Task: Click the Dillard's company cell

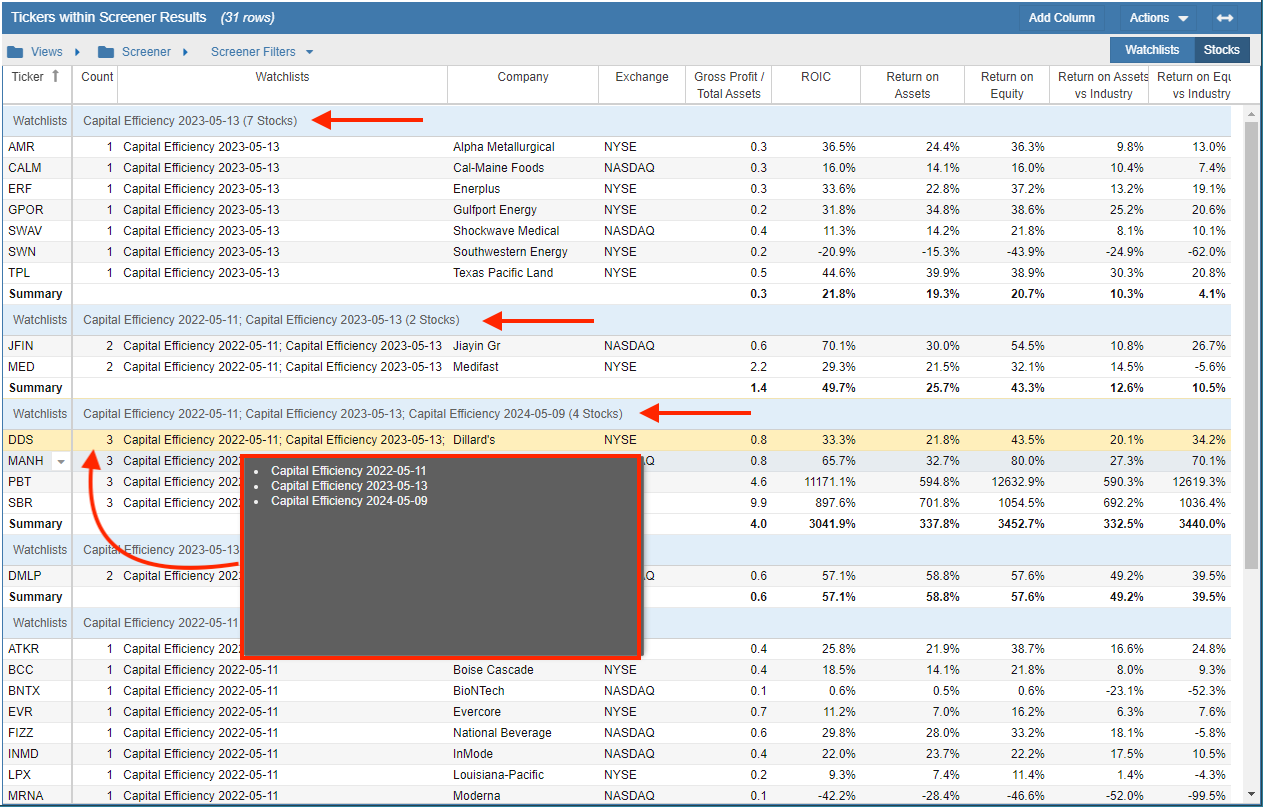Action: [523, 440]
